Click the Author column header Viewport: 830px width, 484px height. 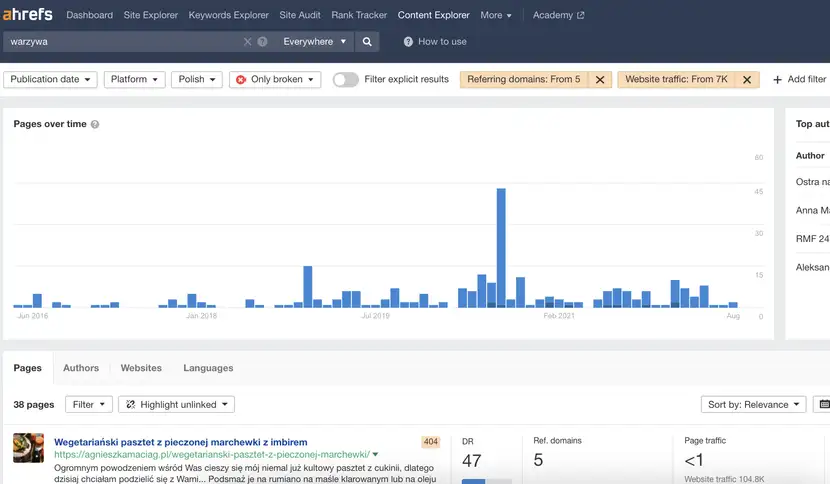(810, 156)
